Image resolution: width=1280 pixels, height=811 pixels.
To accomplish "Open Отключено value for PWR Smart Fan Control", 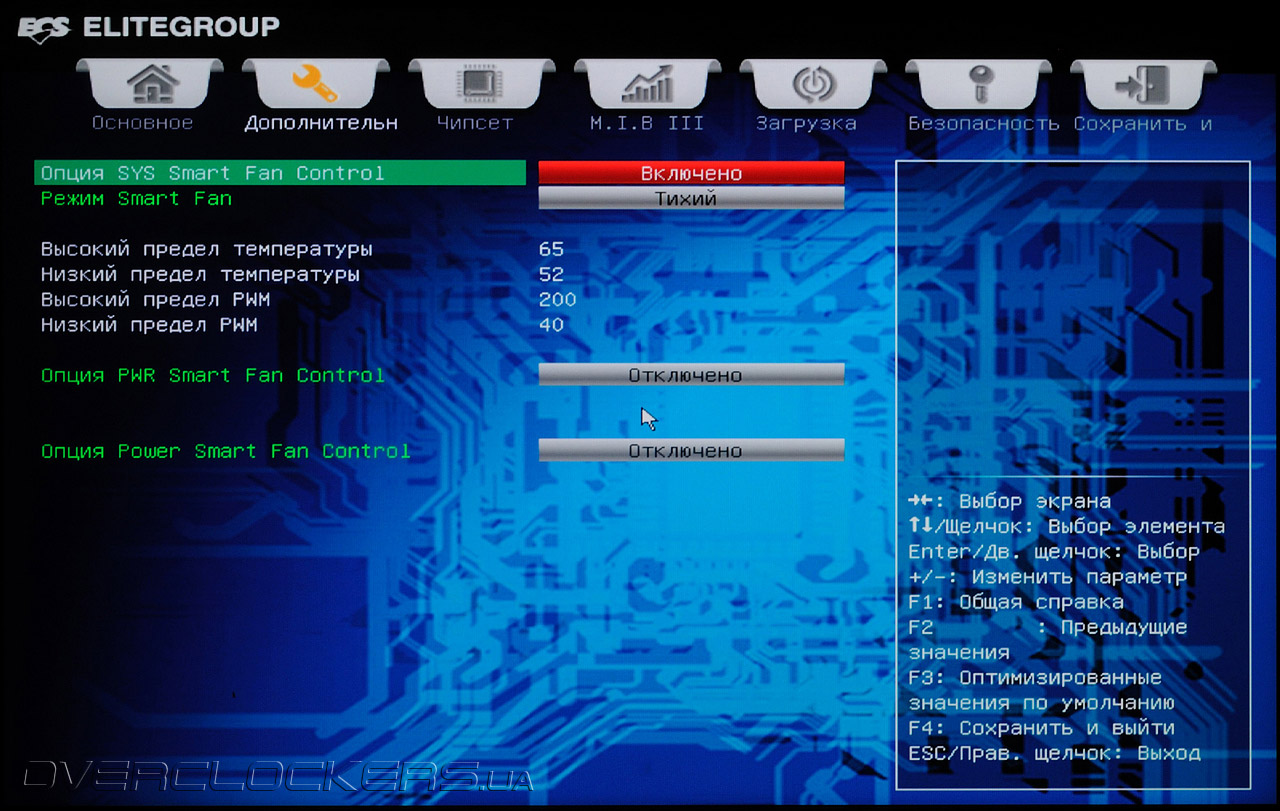I will coord(691,375).
